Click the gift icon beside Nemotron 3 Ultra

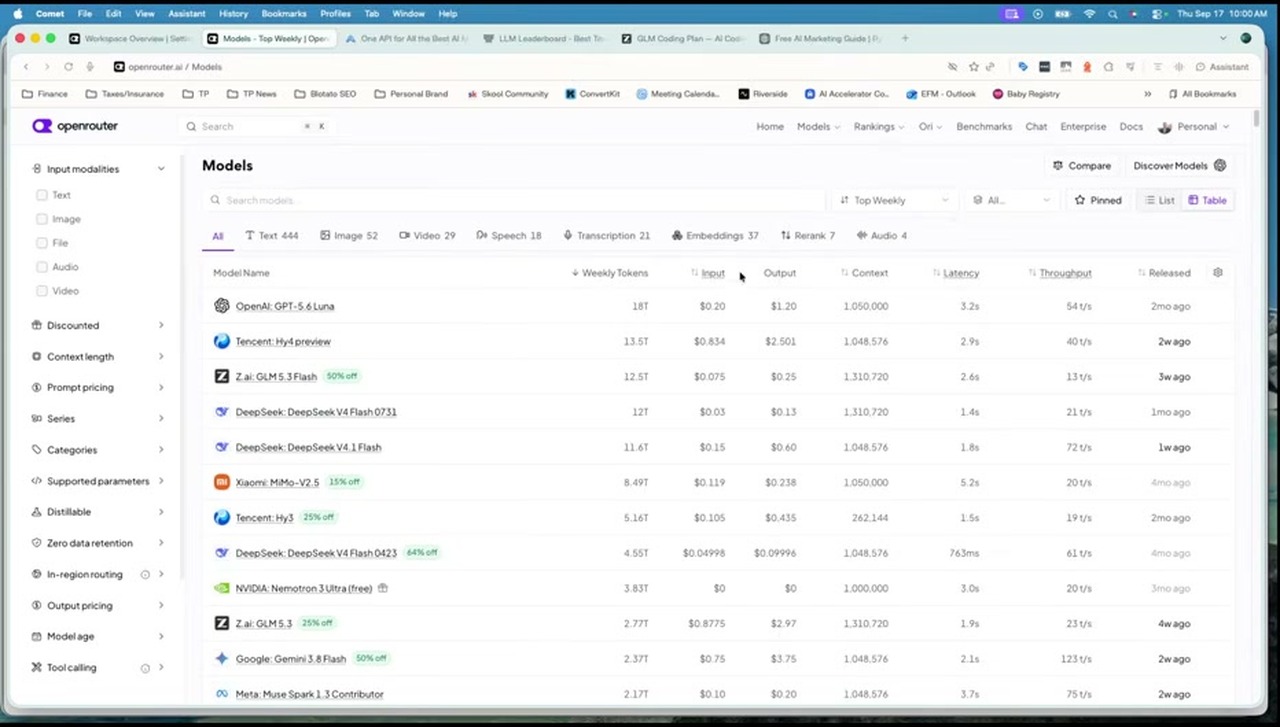383,588
